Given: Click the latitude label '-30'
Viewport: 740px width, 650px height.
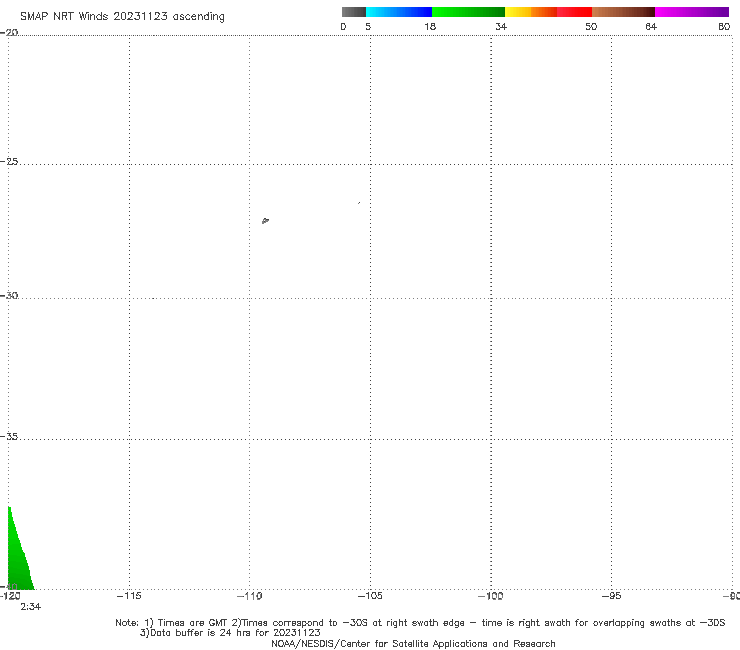Looking at the screenshot, I should coord(9,295).
